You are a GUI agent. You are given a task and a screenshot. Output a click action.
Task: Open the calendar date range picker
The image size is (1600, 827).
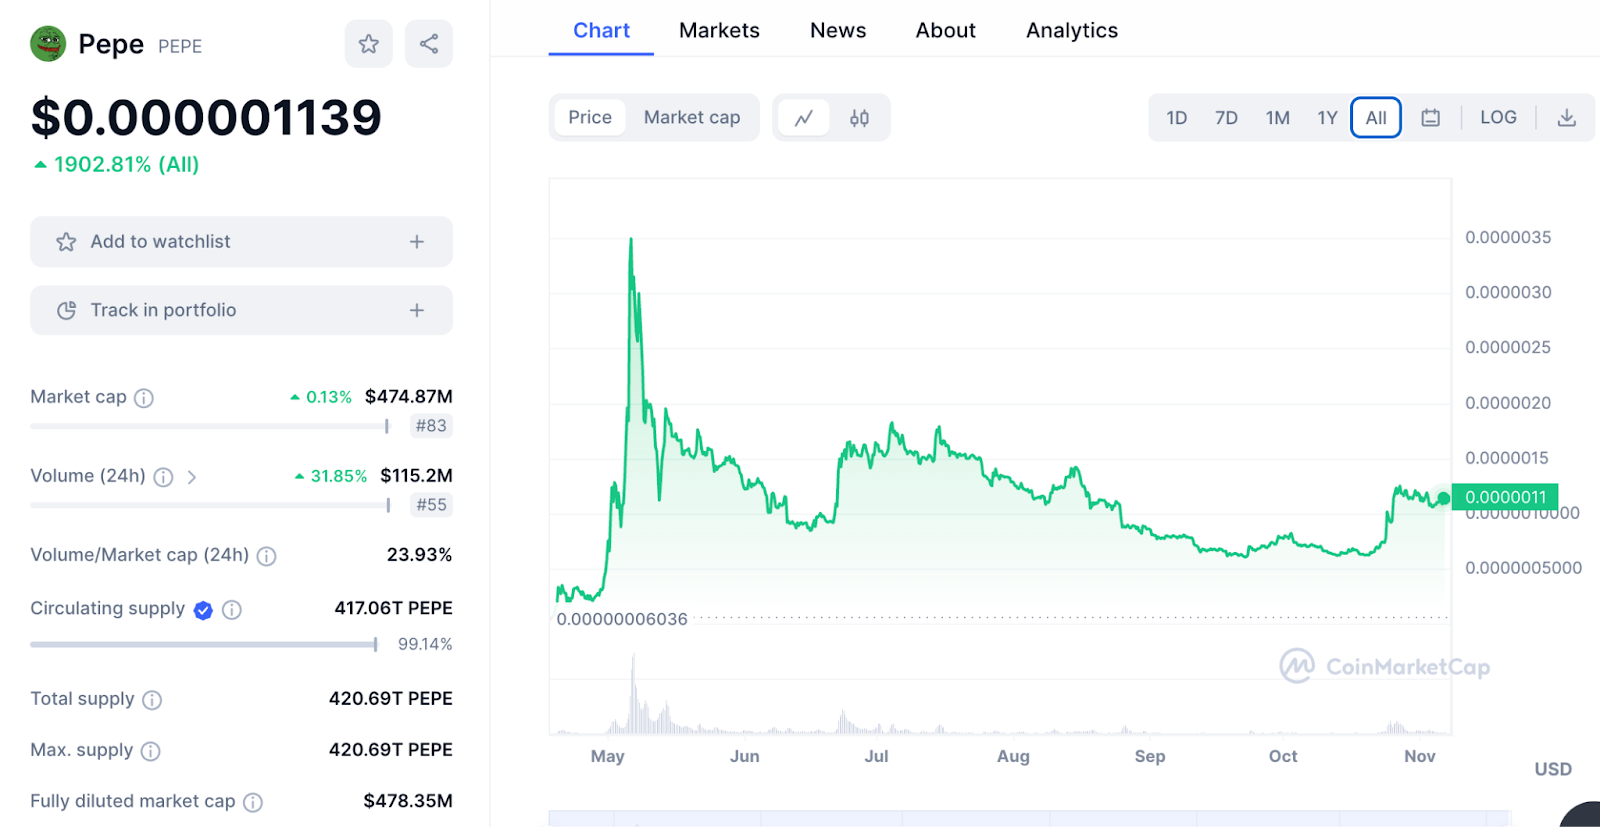pyautogui.click(x=1431, y=118)
